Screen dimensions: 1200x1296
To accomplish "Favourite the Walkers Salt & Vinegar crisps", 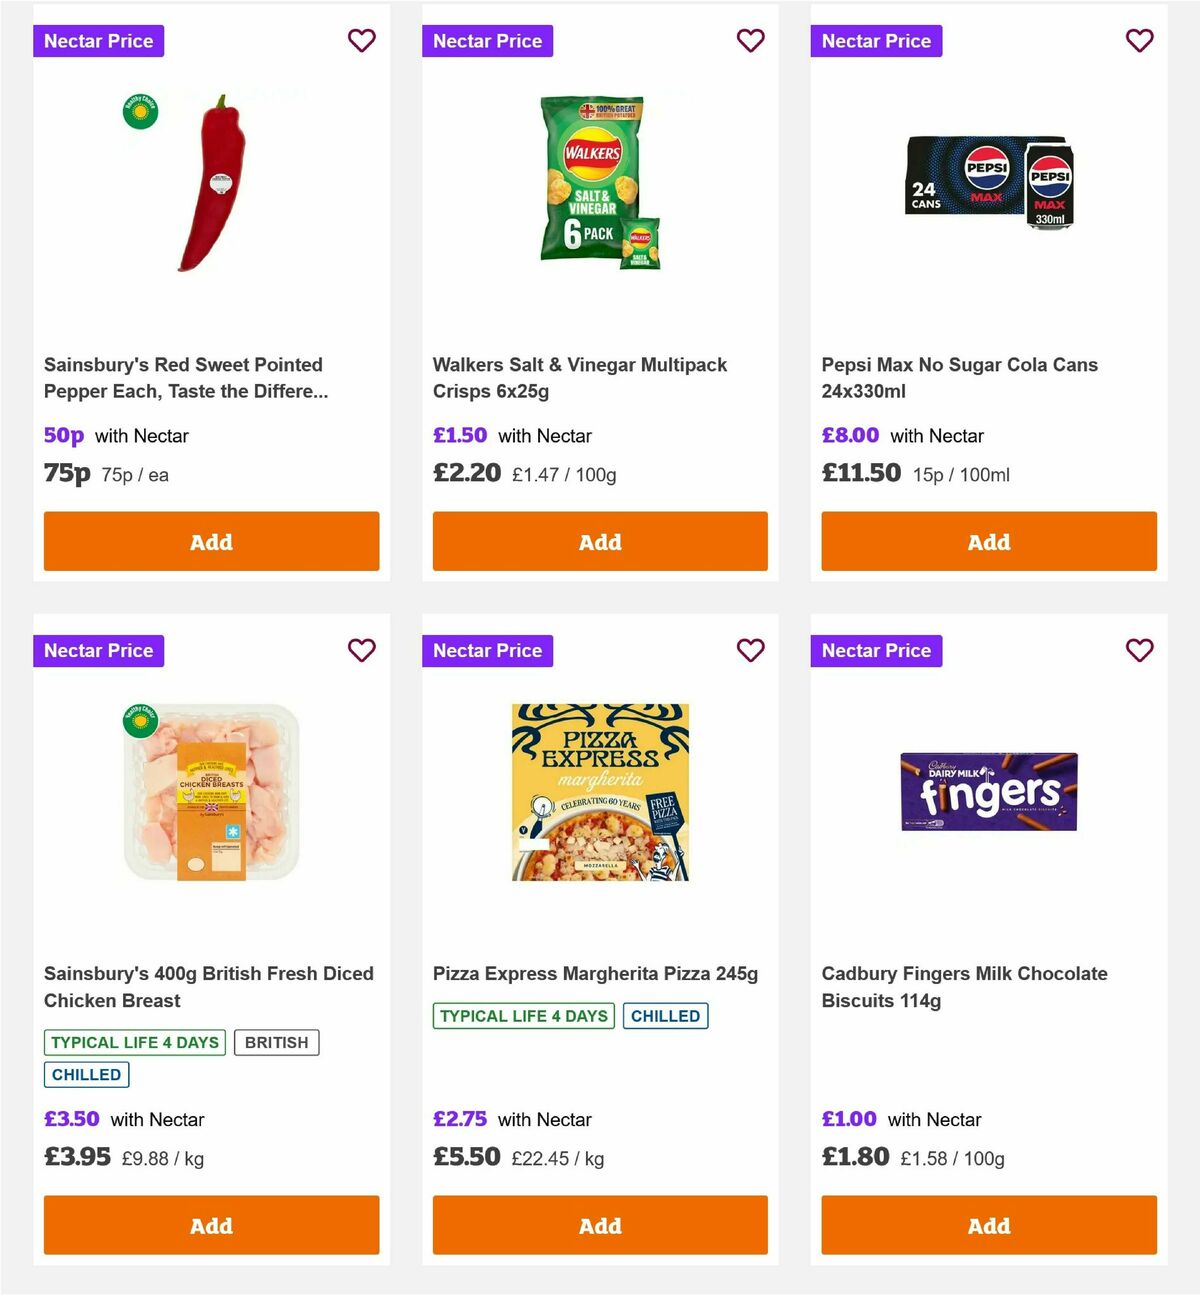I will pos(750,41).
